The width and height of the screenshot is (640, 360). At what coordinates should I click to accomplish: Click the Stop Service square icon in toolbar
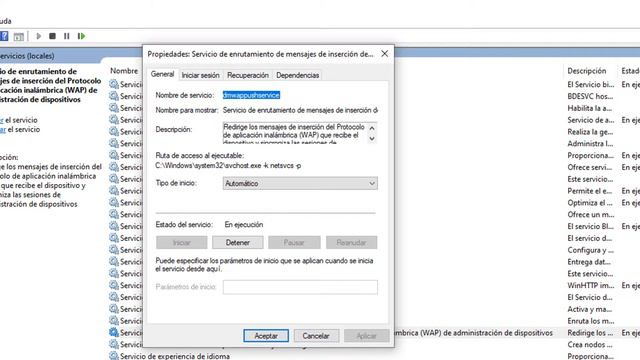[x=52, y=36]
